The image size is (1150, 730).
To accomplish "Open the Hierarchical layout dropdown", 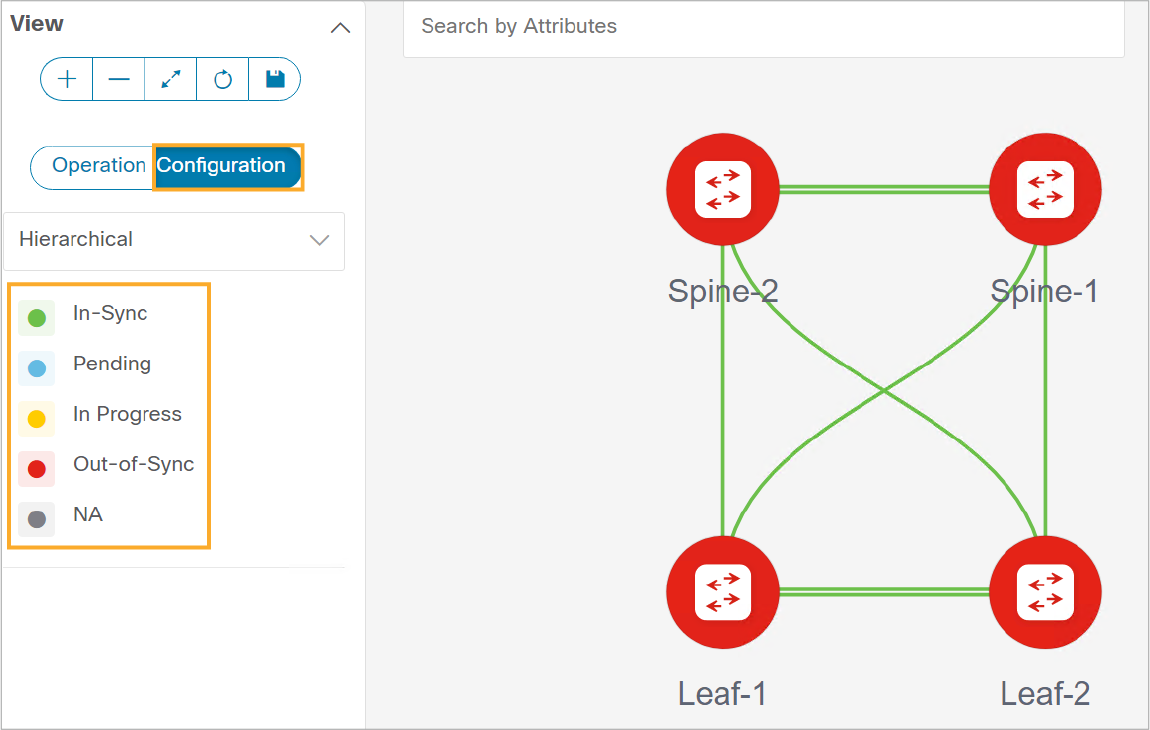I will pyautogui.click(x=174, y=241).
